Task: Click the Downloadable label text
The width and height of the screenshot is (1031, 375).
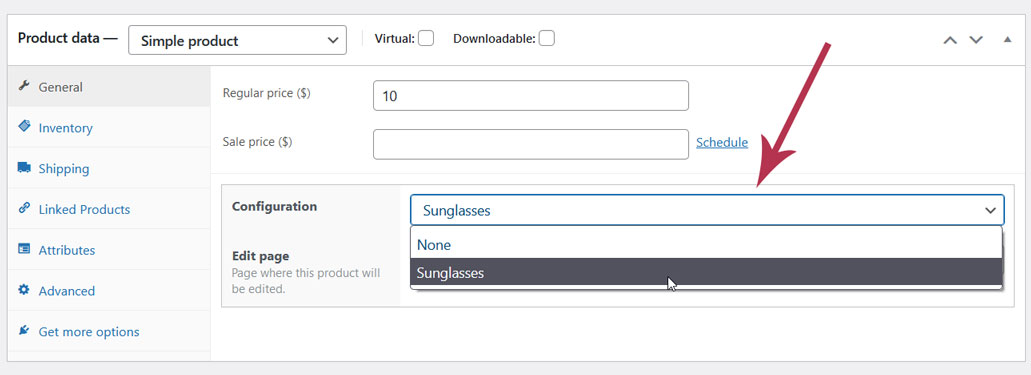Action: coord(494,39)
